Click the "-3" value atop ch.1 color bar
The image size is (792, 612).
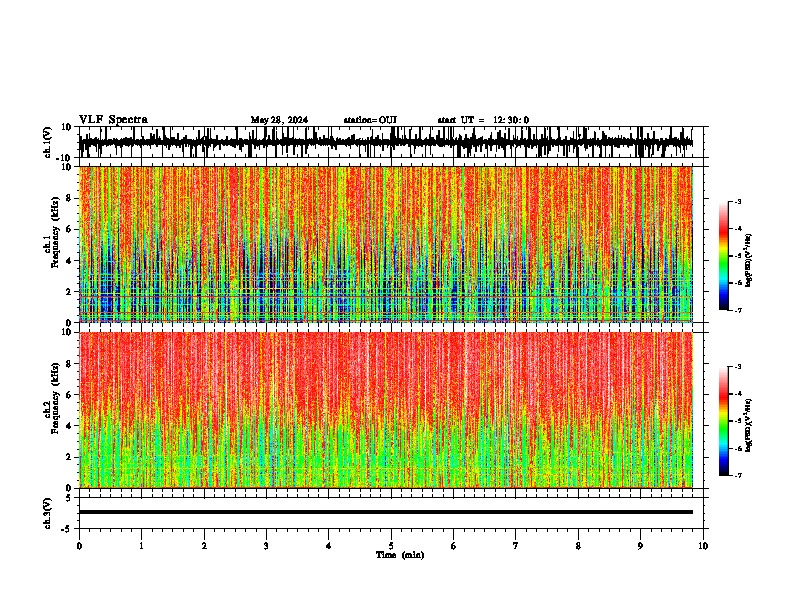[x=738, y=201]
